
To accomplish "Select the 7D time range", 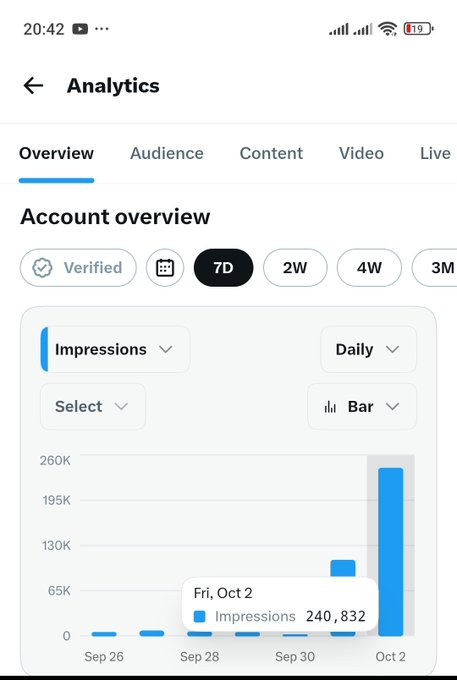I will (223, 268).
